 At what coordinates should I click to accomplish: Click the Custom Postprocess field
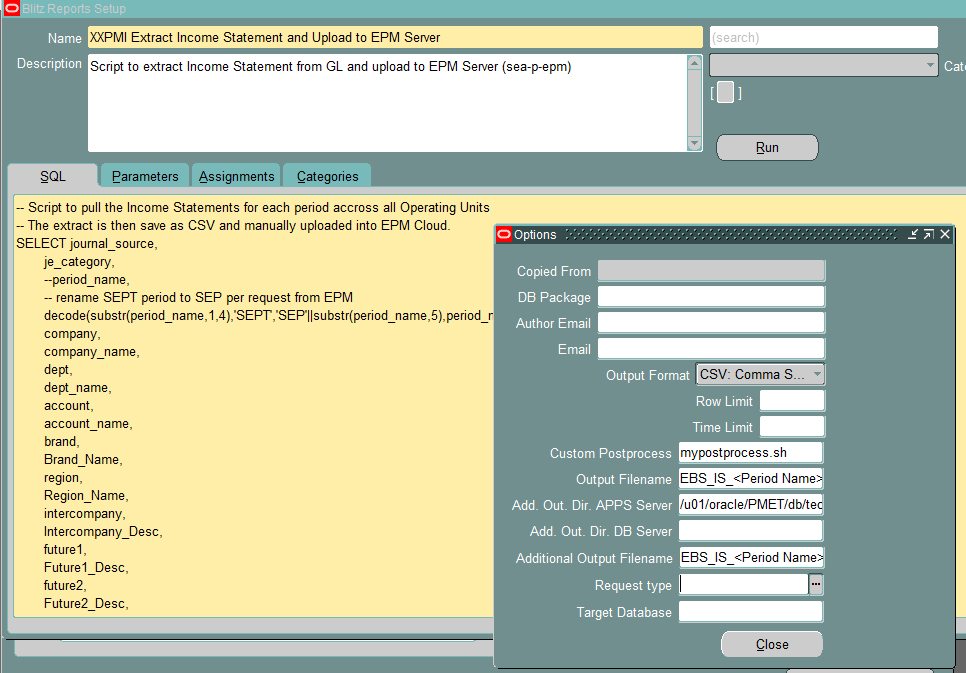pyautogui.click(x=751, y=452)
